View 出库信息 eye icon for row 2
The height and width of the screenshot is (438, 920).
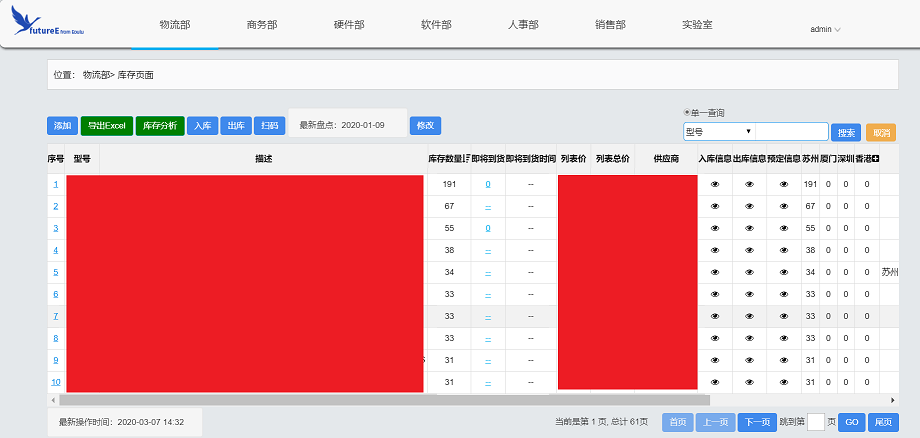[750, 206]
